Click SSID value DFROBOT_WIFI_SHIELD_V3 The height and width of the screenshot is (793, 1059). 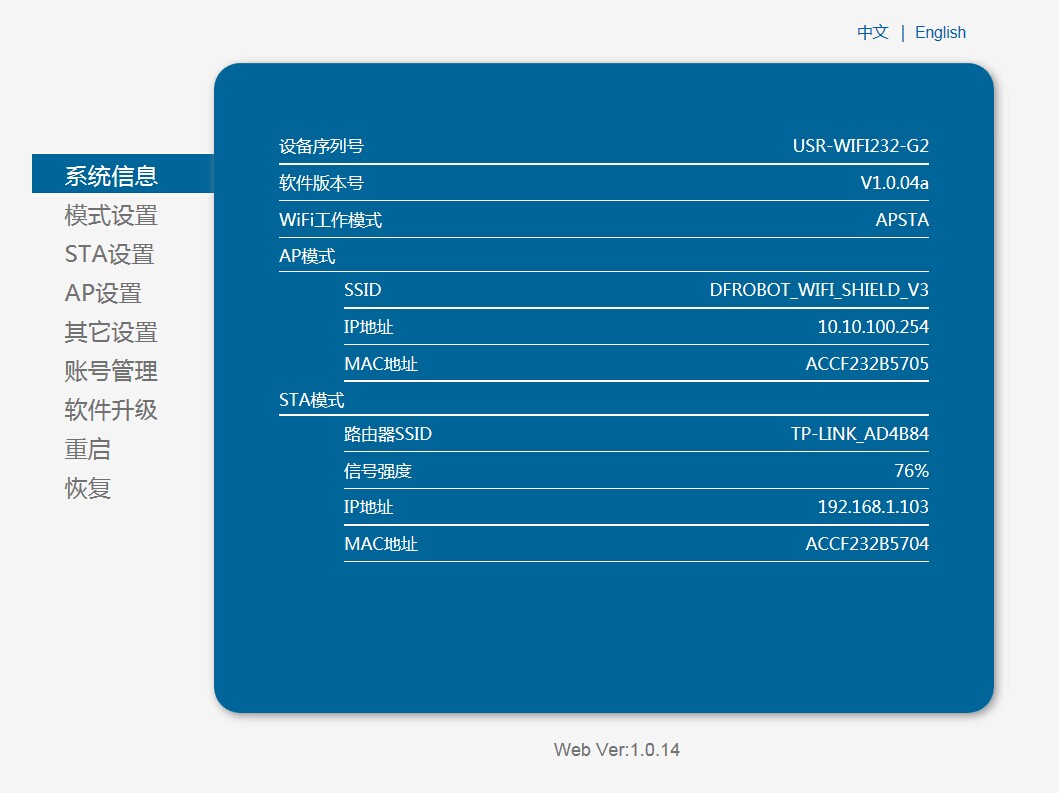(819, 290)
